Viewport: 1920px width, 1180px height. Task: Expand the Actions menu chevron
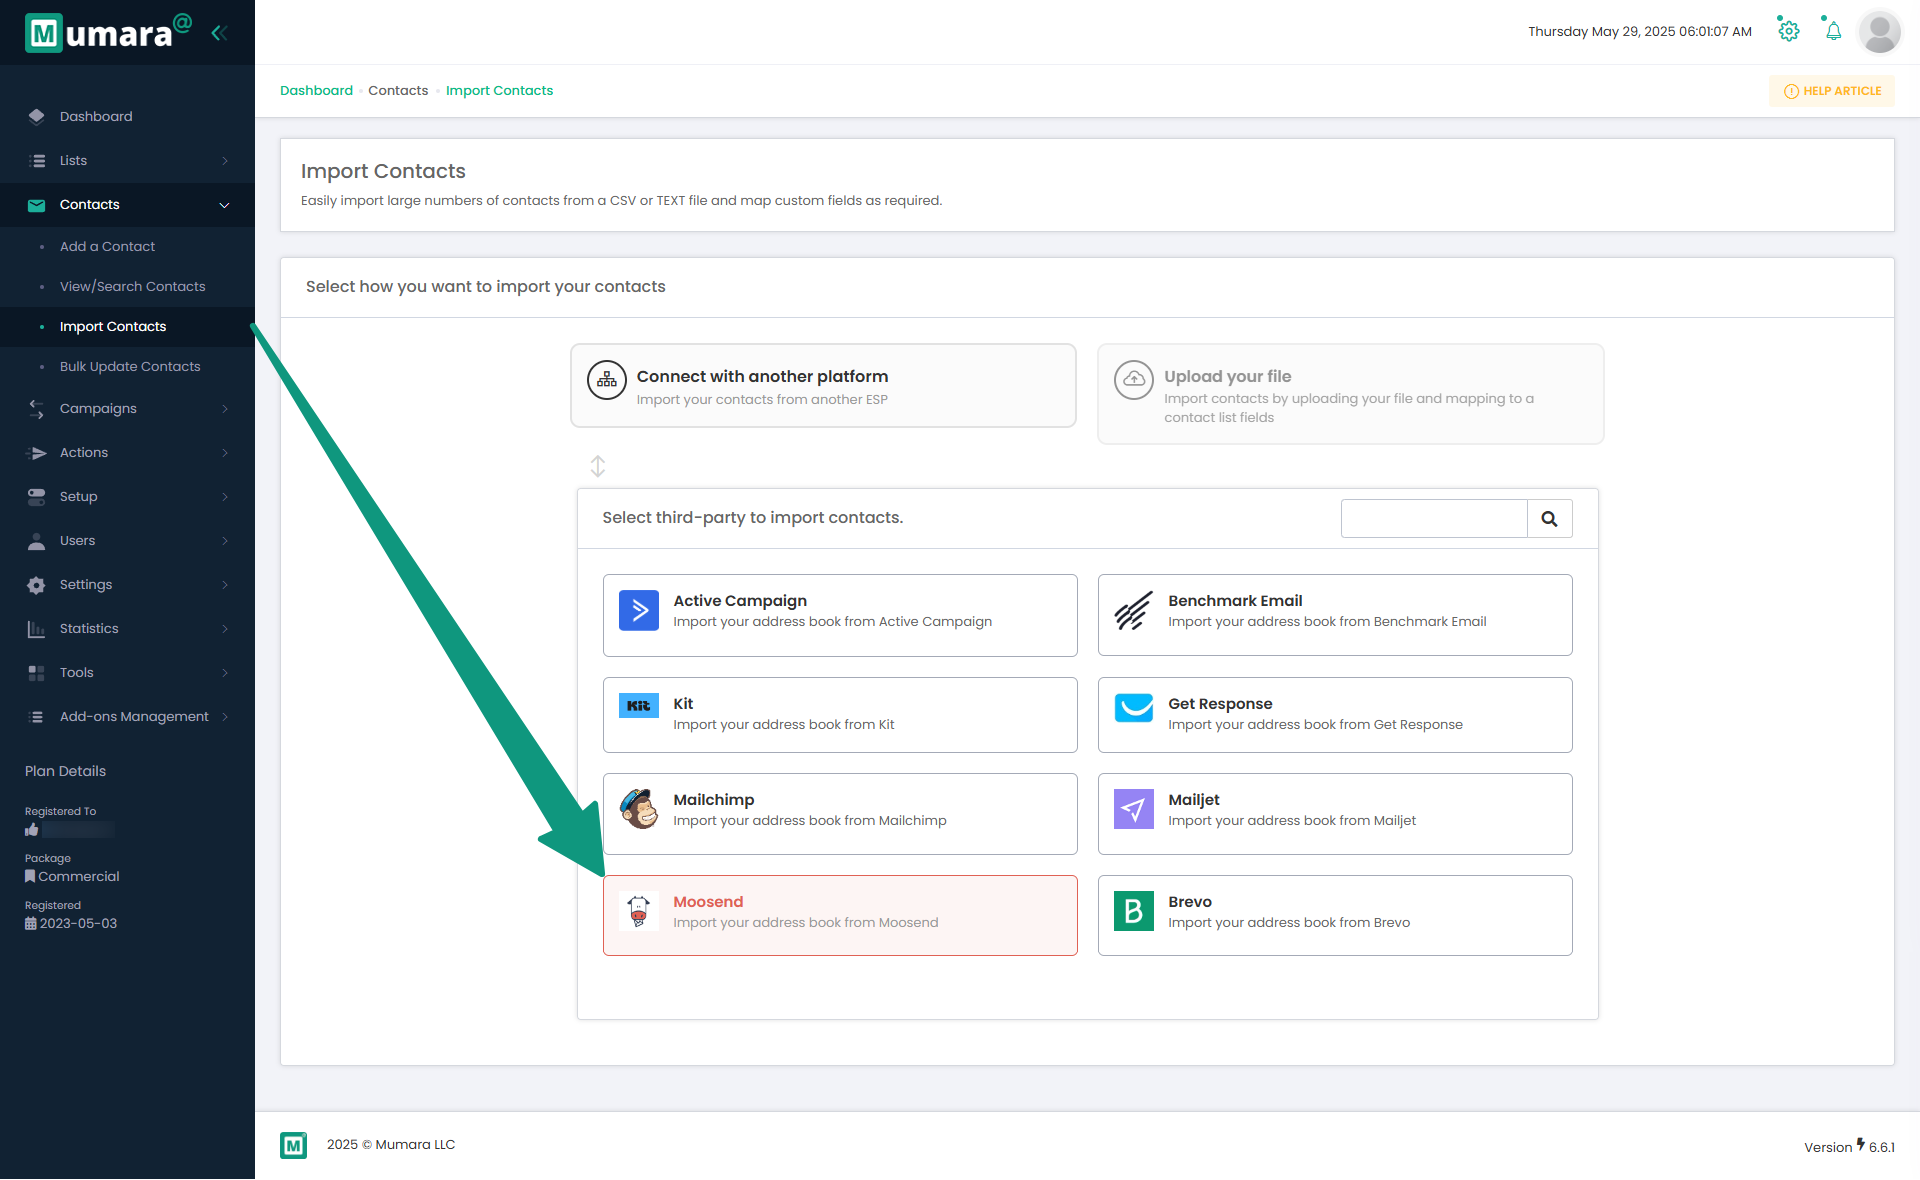(x=224, y=453)
